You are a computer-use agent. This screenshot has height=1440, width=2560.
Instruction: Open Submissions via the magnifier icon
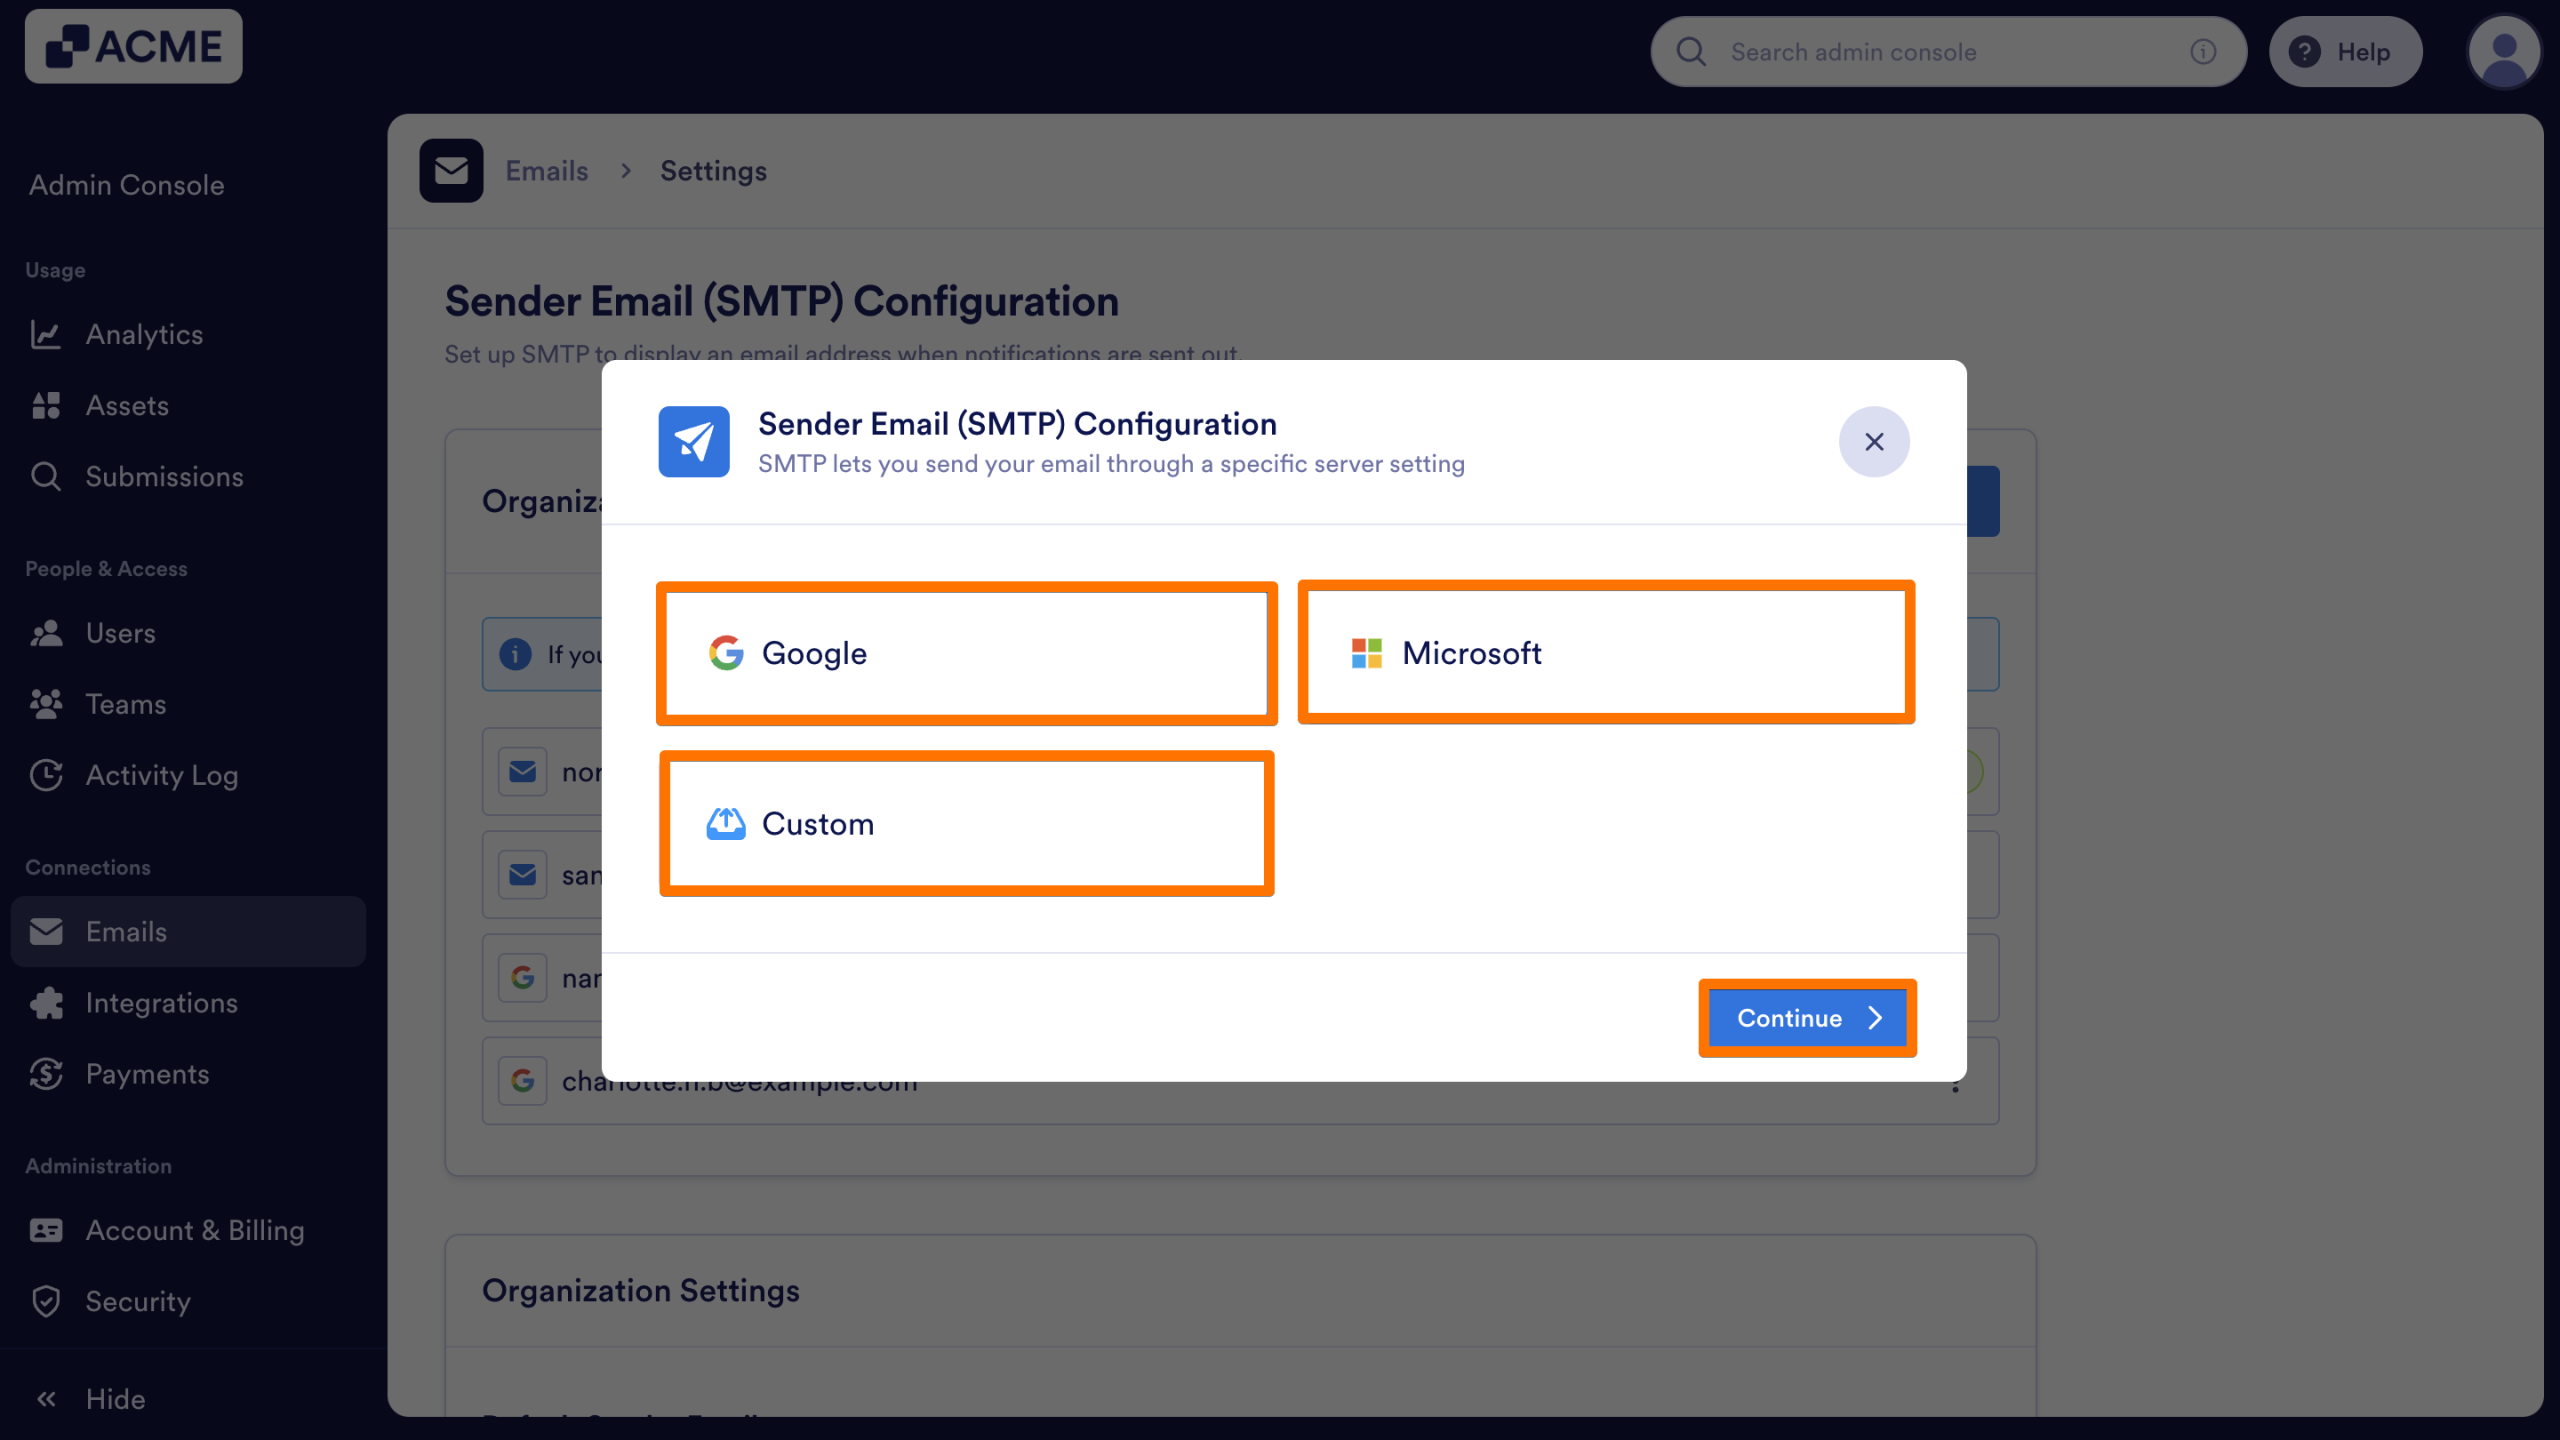tap(46, 477)
